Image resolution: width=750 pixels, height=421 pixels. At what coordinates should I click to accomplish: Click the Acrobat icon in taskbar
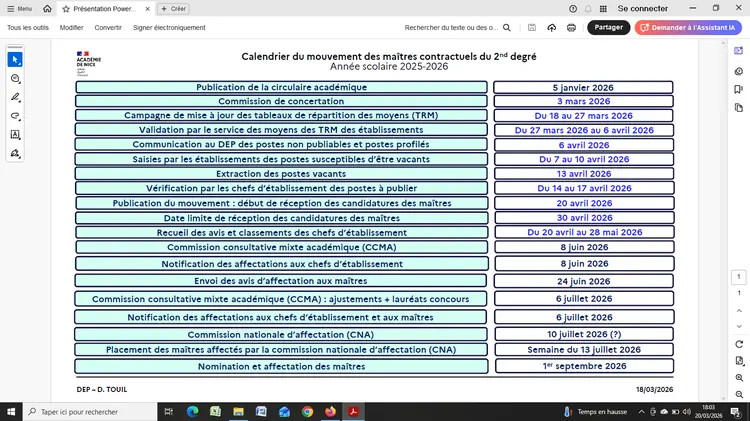353,411
